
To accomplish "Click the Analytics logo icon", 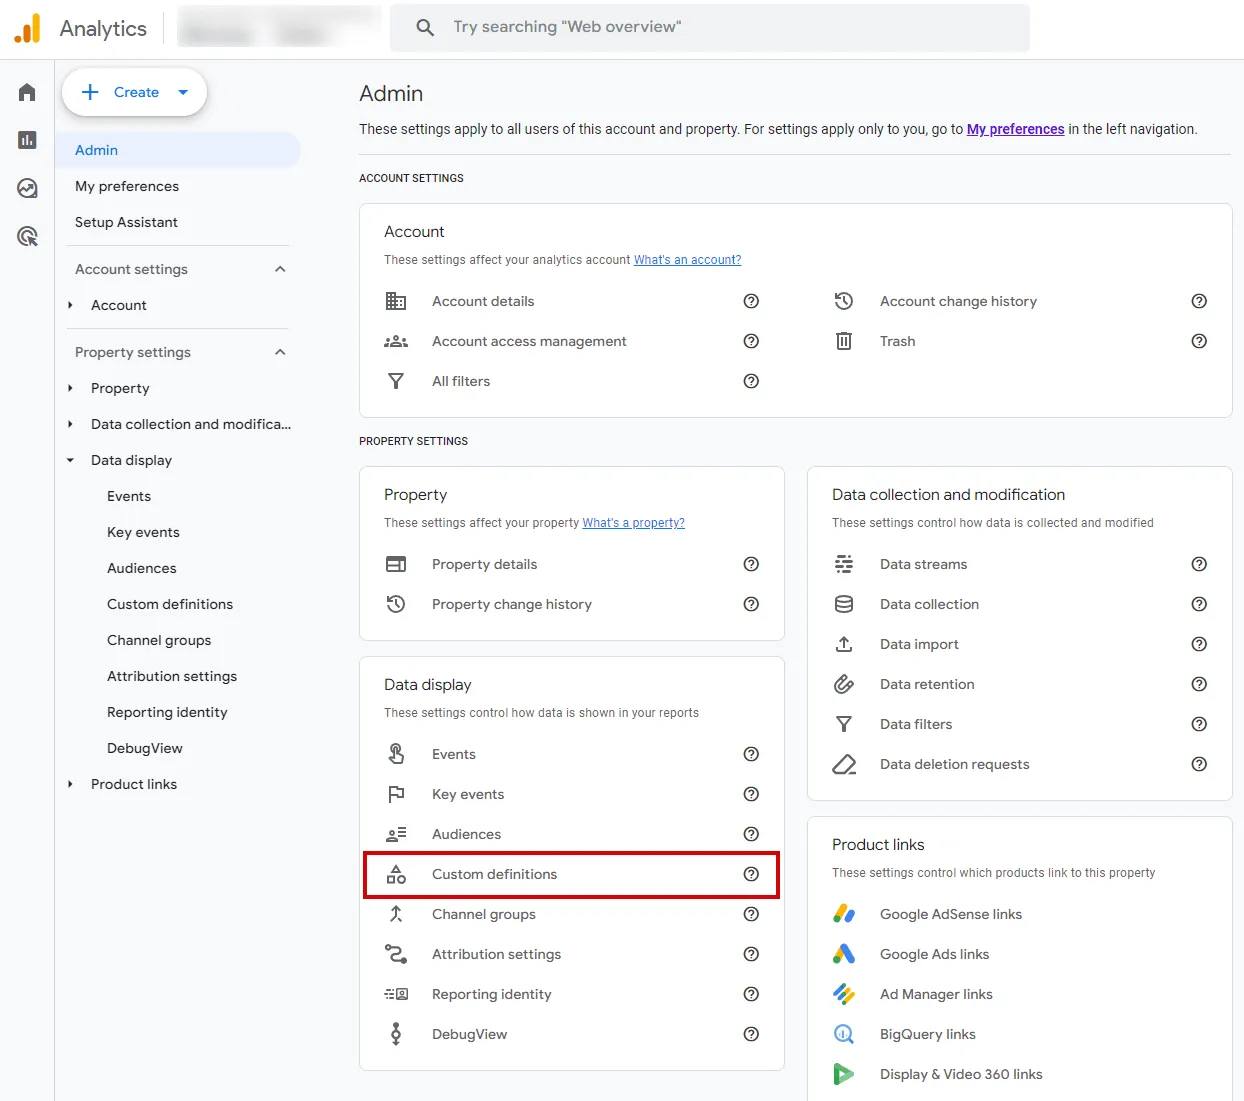I will point(28,29).
